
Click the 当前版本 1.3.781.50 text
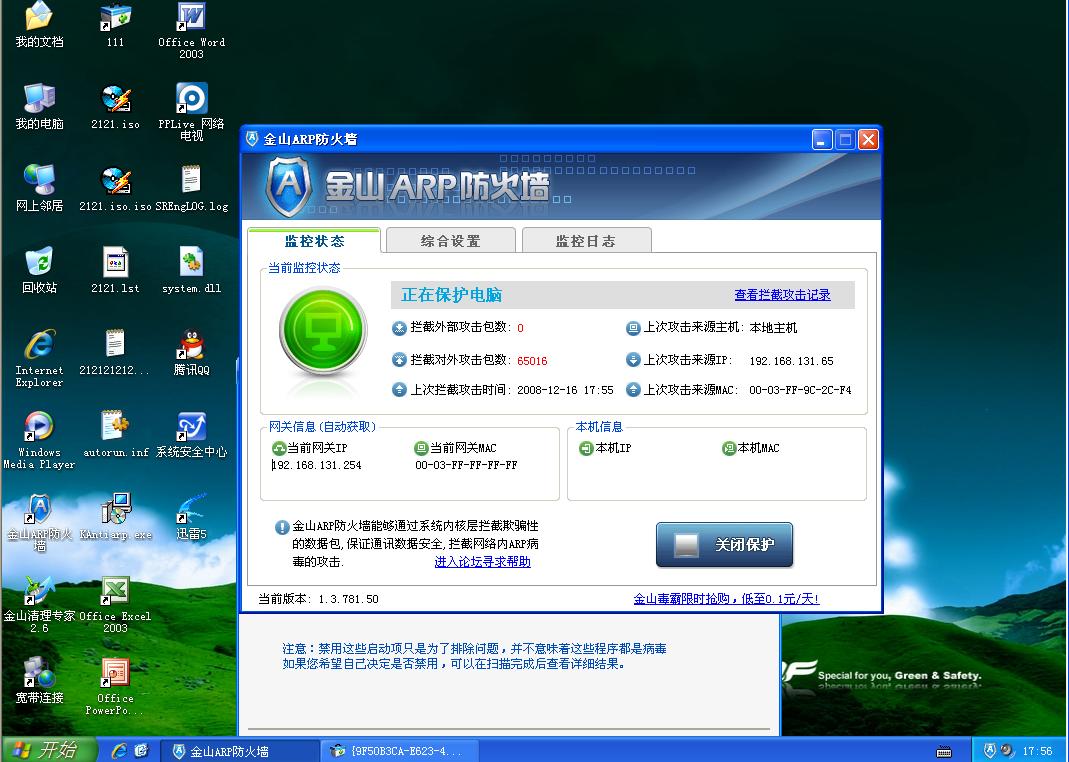click(x=318, y=598)
